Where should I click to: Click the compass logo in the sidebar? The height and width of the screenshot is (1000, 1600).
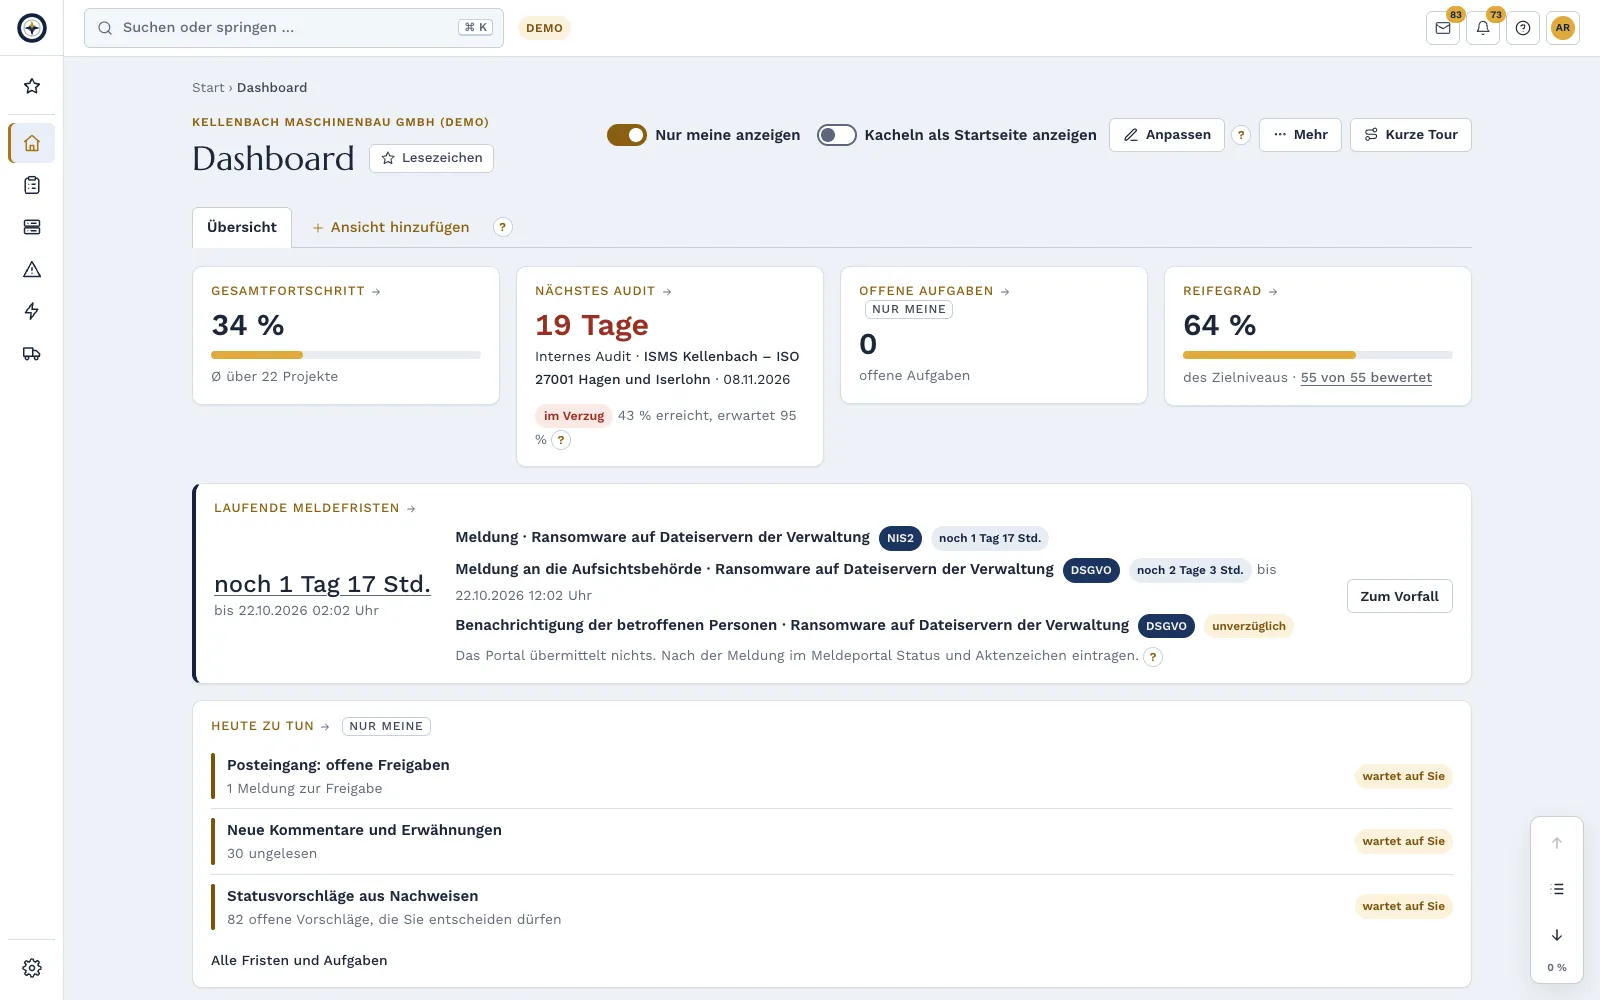[x=32, y=28]
